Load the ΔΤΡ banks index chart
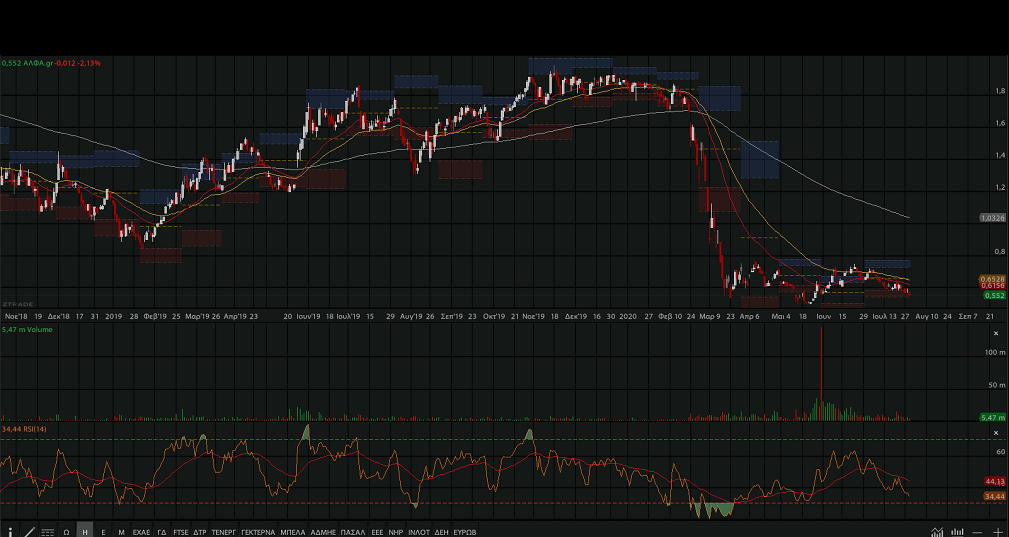This screenshot has height=537, width=1009. click(200, 532)
